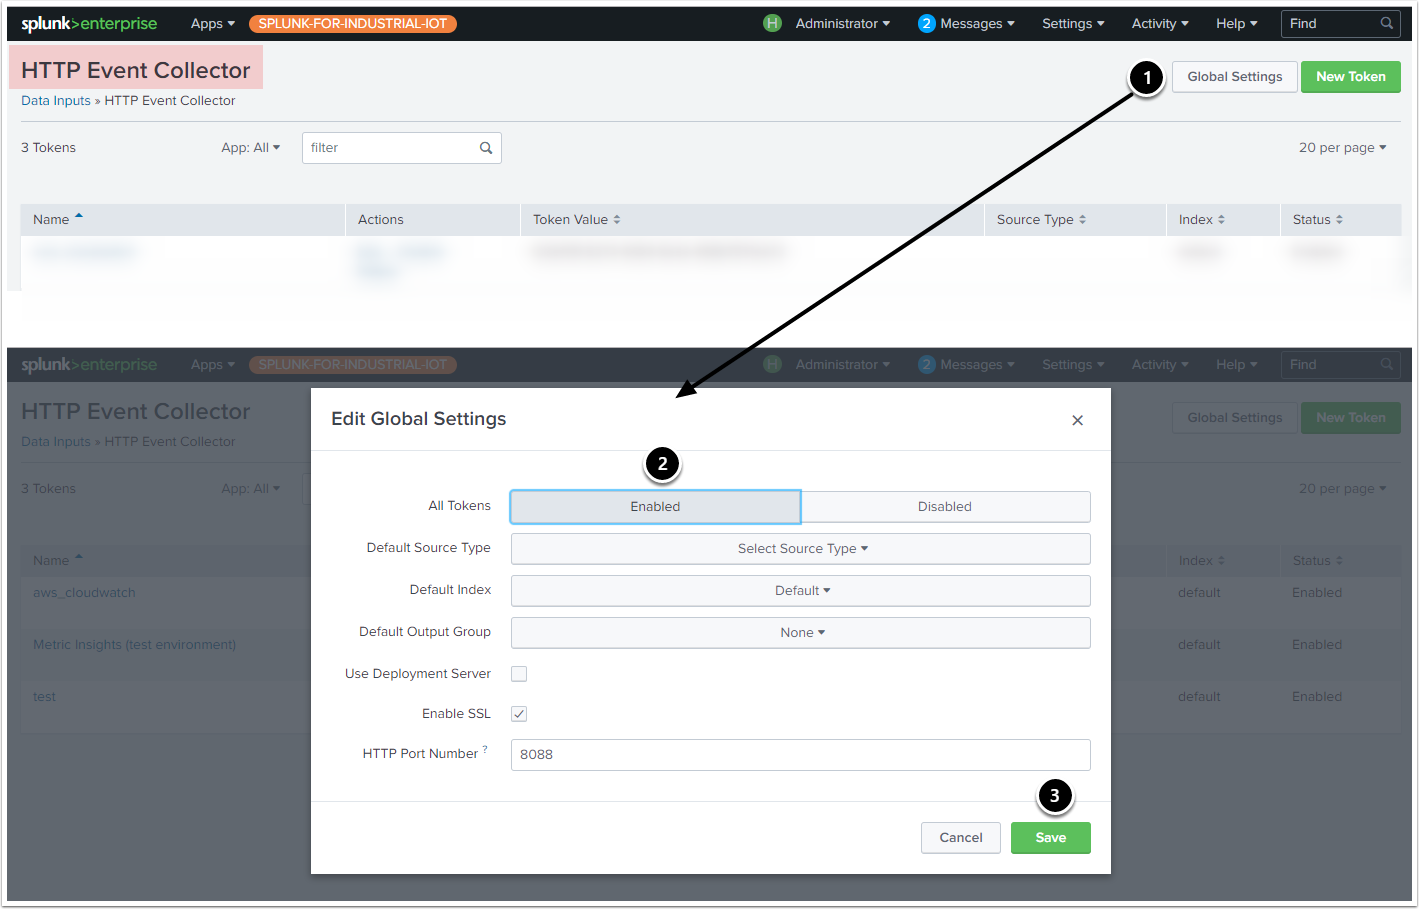Viewport: 1419px width, 909px height.
Task: Click the green Administrator avatar in the undimmed header
Action: [x=772, y=23]
